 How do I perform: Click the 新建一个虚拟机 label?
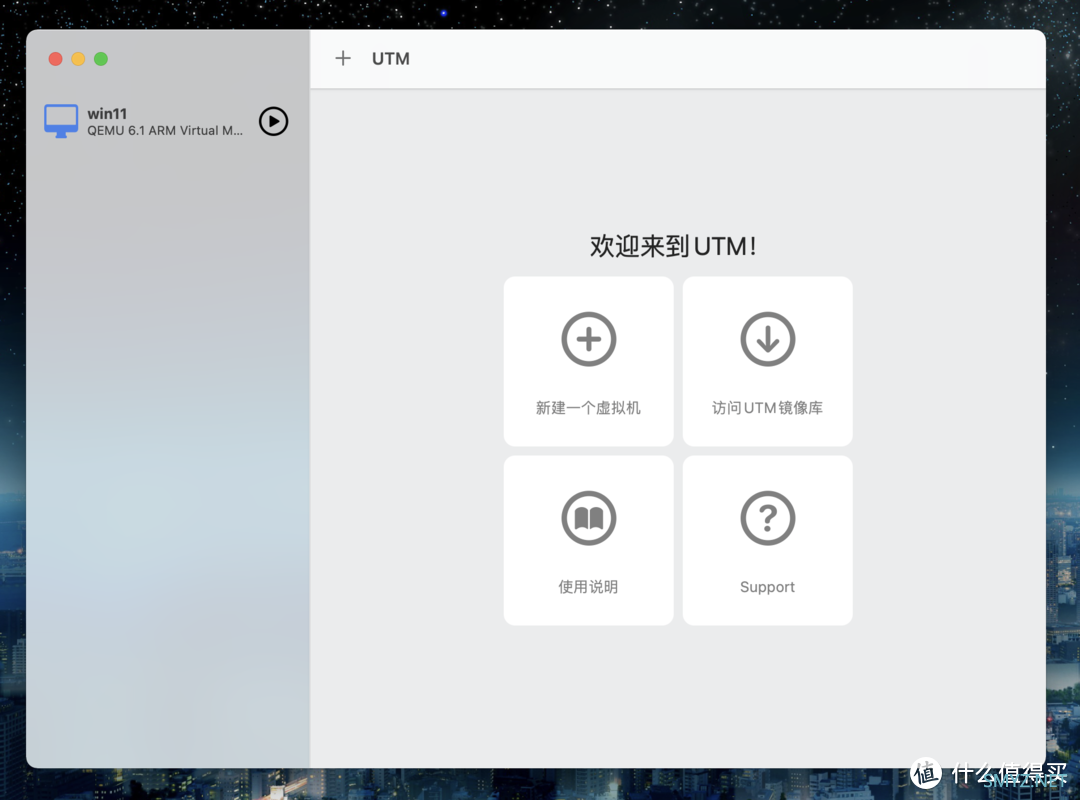pyautogui.click(x=588, y=408)
